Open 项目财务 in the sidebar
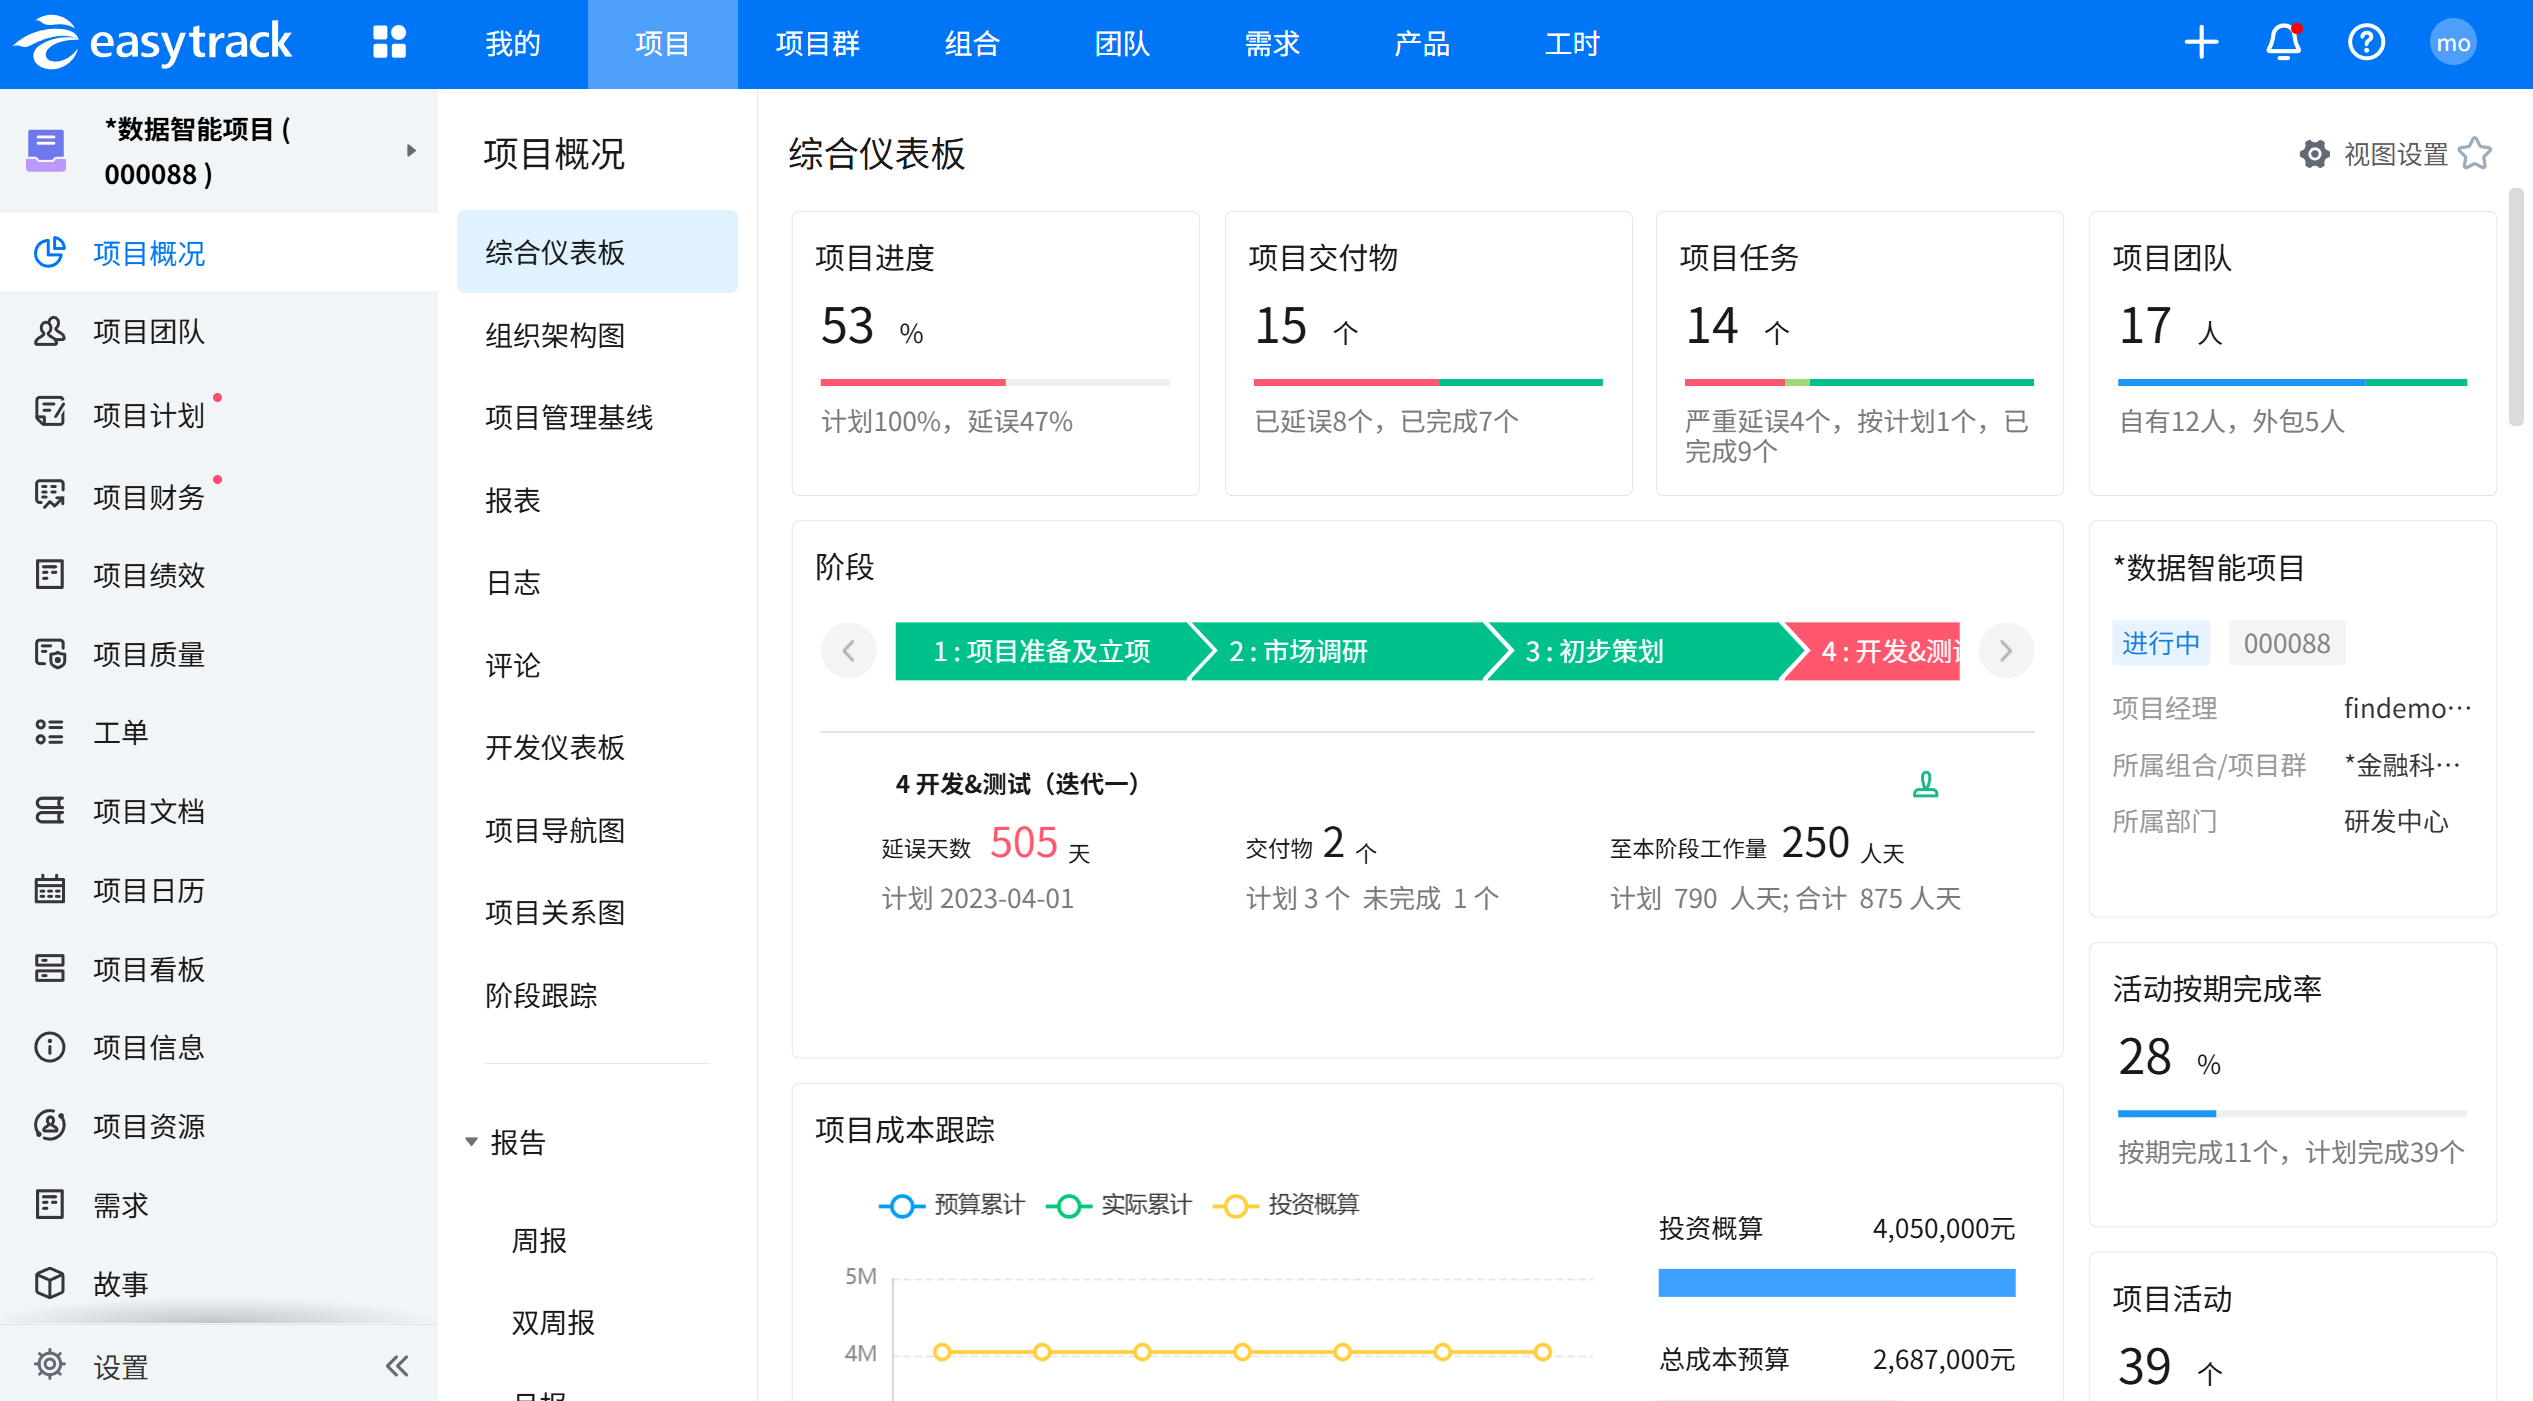Image resolution: width=2533 pixels, height=1401 pixels. 149,497
